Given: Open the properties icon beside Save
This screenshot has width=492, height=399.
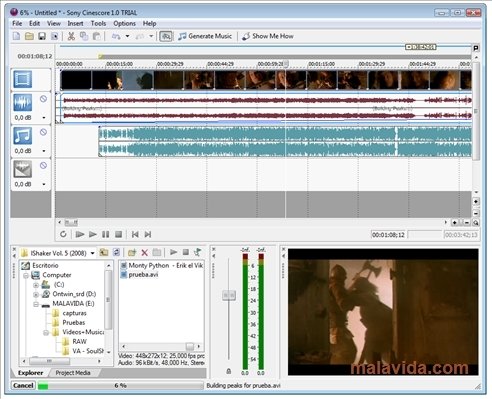Looking at the screenshot, I should click(54, 36).
